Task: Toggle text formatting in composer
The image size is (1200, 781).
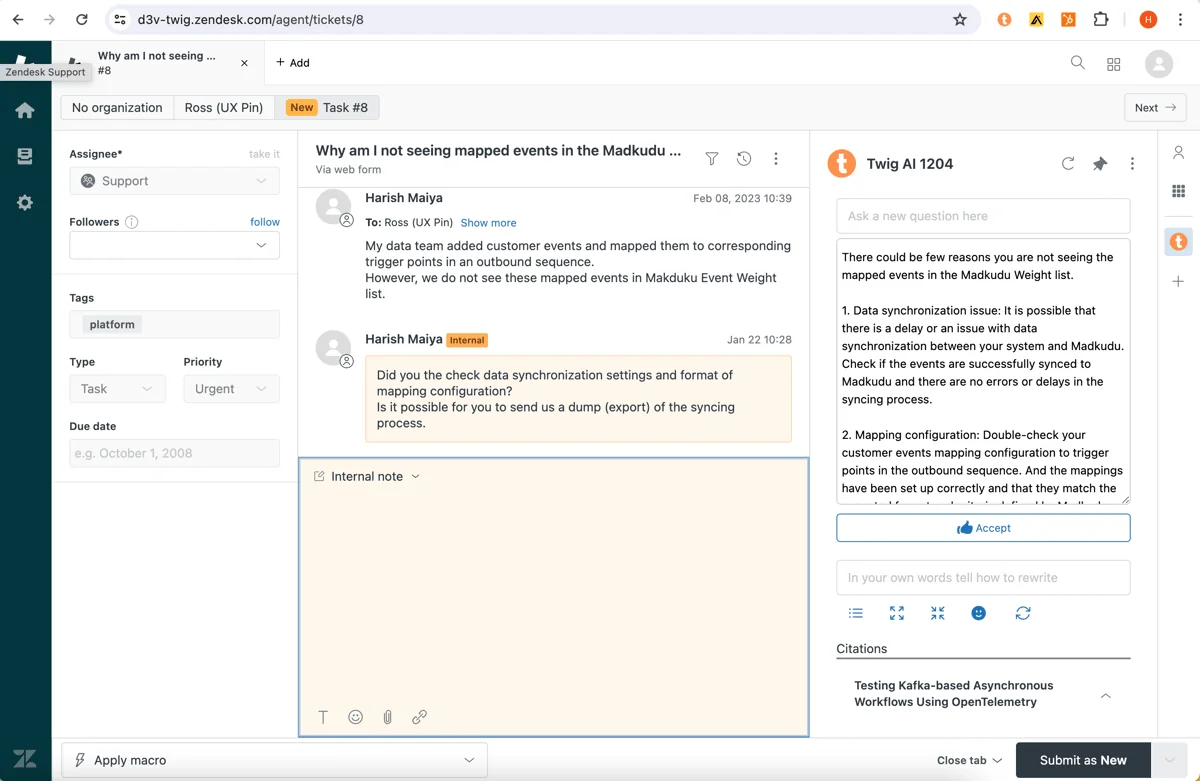Action: click(x=323, y=717)
